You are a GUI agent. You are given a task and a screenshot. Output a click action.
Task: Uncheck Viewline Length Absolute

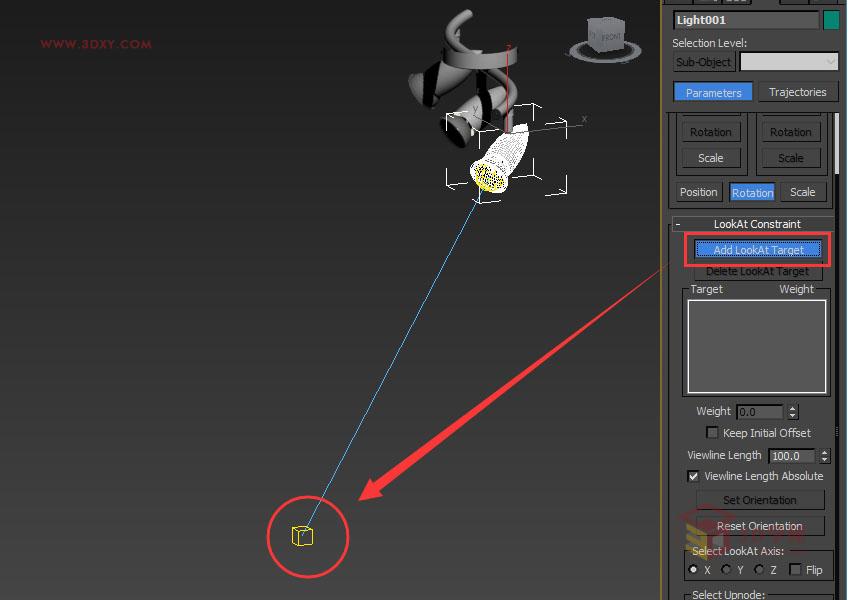pos(694,476)
